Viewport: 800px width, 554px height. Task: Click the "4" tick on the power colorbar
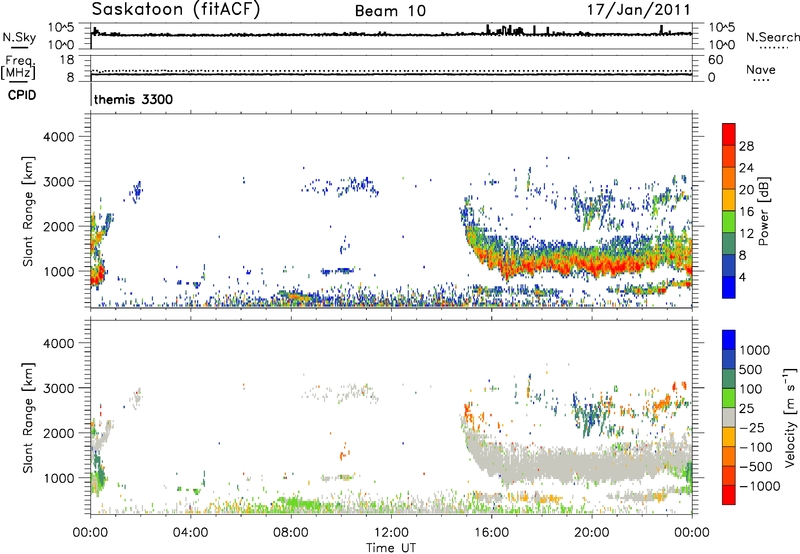pos(743,277)
